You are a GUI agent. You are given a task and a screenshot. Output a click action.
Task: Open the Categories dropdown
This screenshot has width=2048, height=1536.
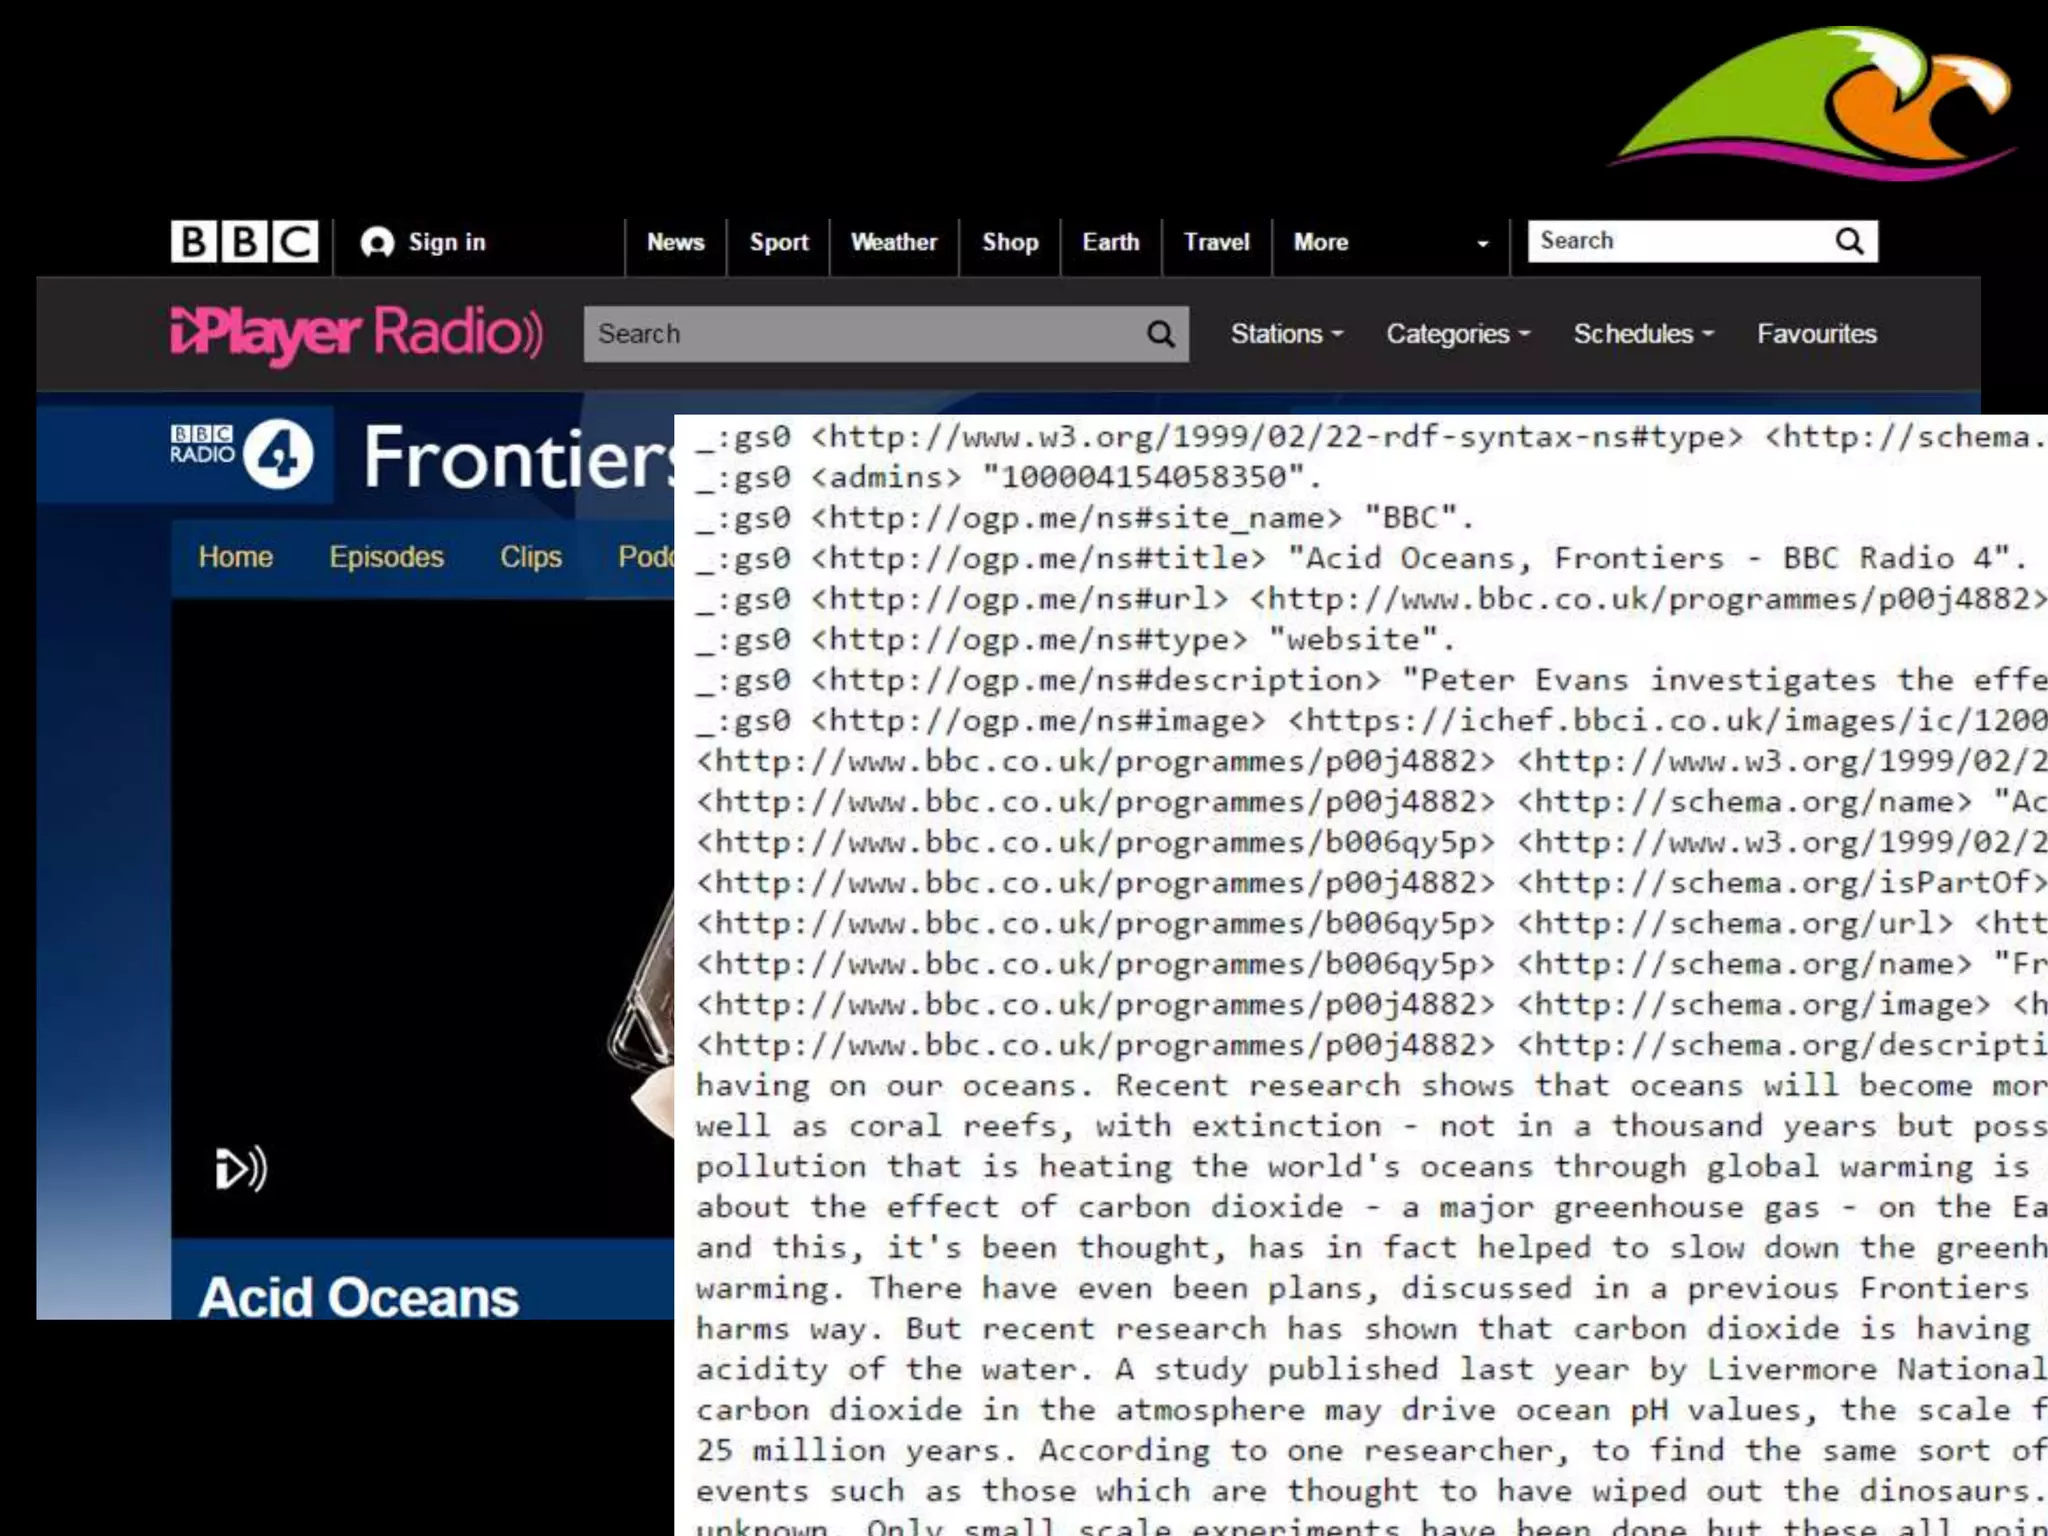tap(1457, 334)
